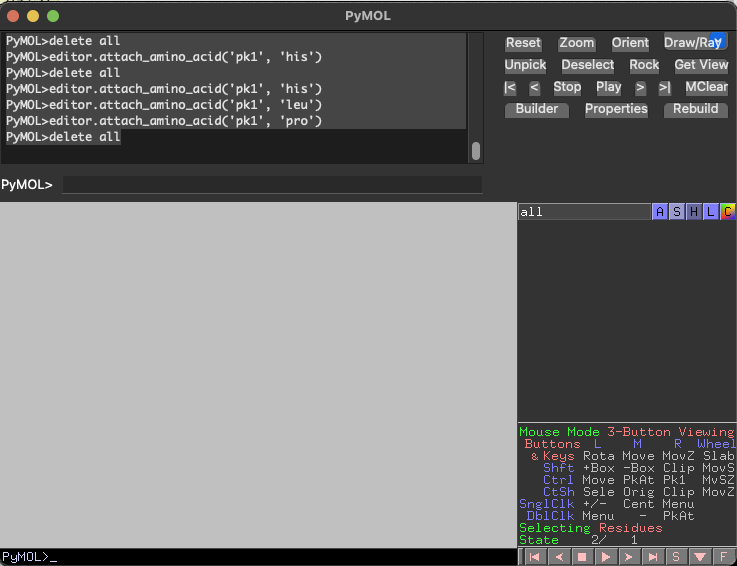737x566 pixels.
Task: Click the Orient button
Action: [630, 43]
